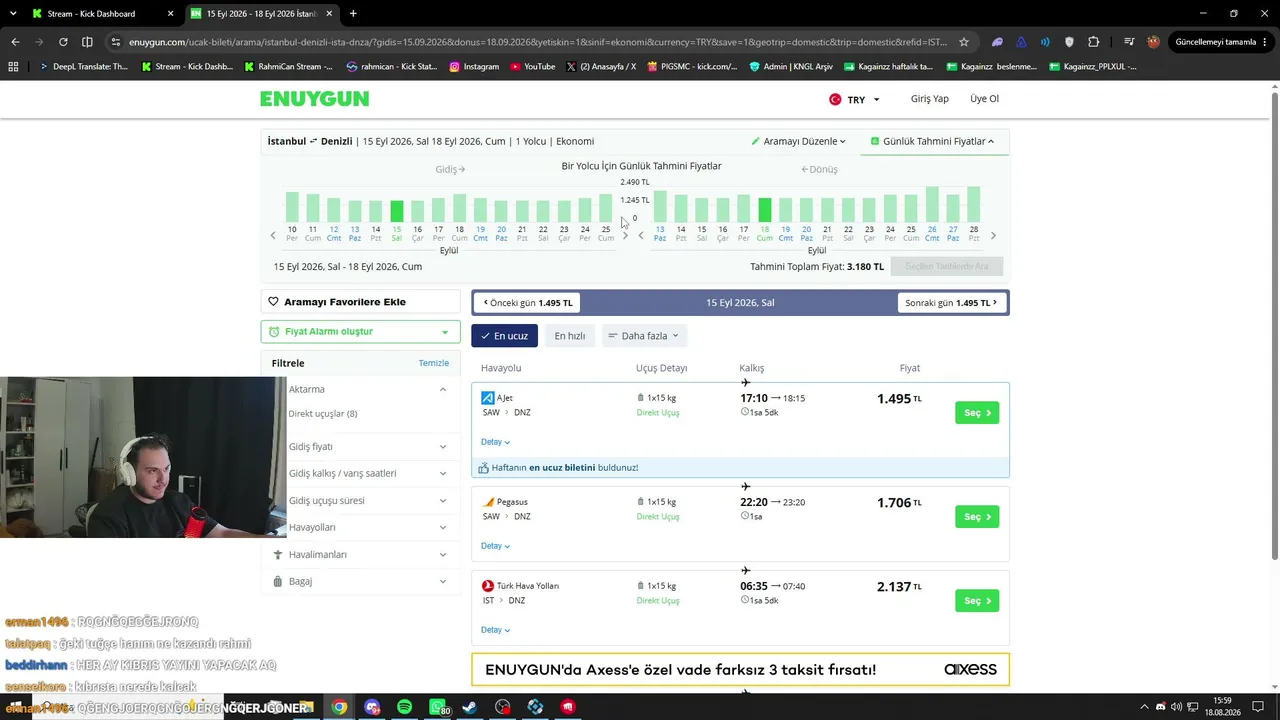Open Spotify from the taskbar
The width and height of the screenshot is (1280, 720).
404,707
